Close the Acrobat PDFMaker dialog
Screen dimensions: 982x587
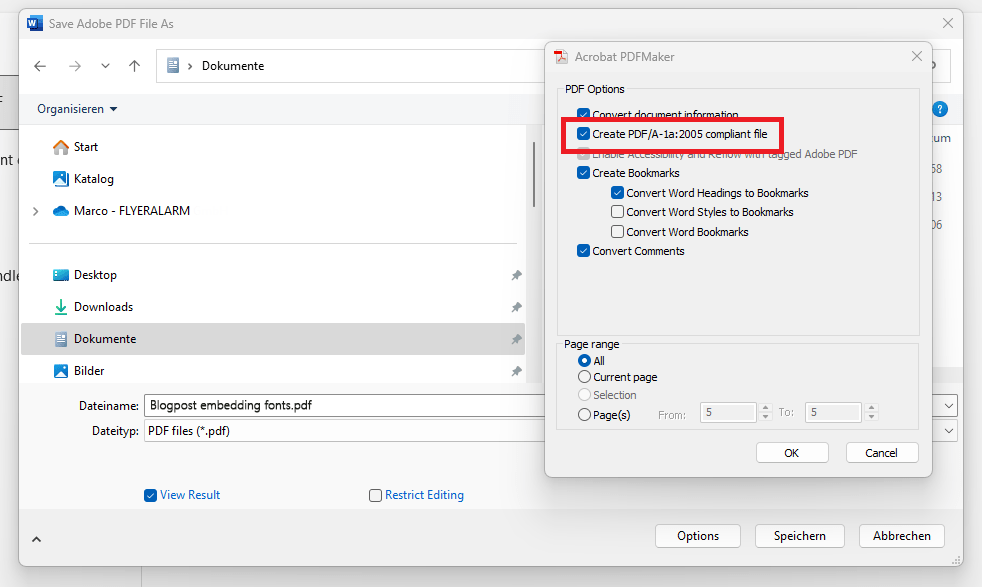(917, 56)
